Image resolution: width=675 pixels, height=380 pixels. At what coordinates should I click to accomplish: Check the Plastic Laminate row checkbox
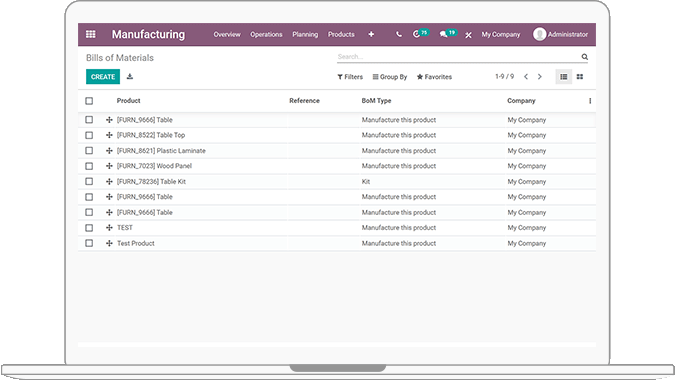[89, 151]
